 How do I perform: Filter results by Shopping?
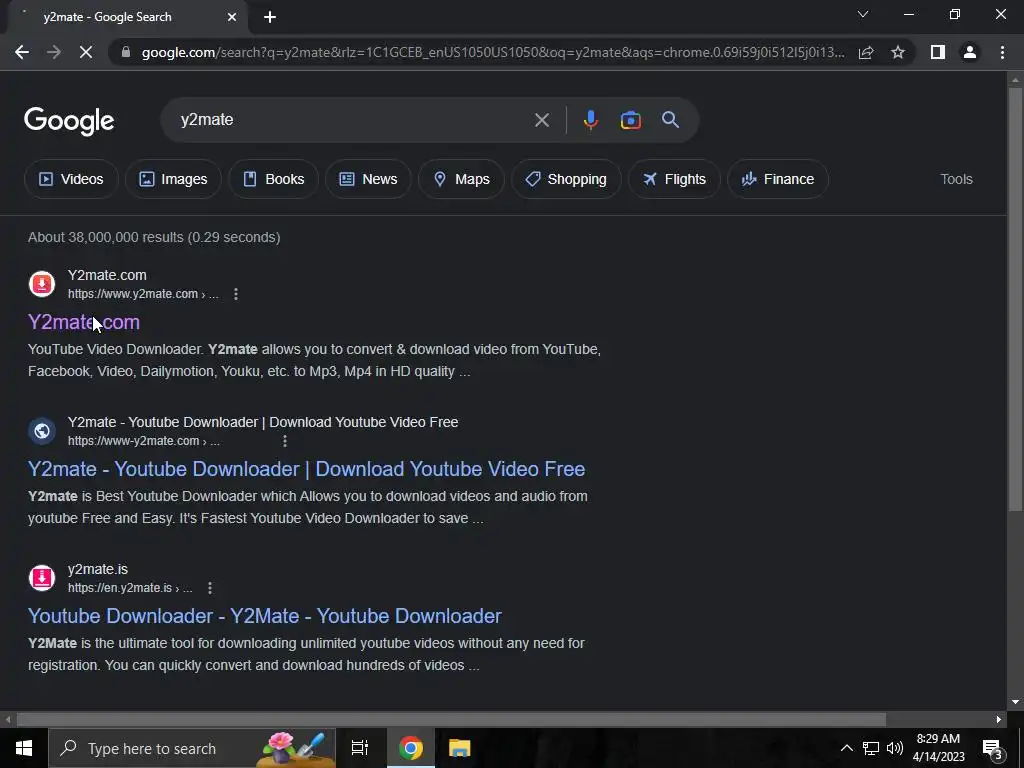coord(566,179)
